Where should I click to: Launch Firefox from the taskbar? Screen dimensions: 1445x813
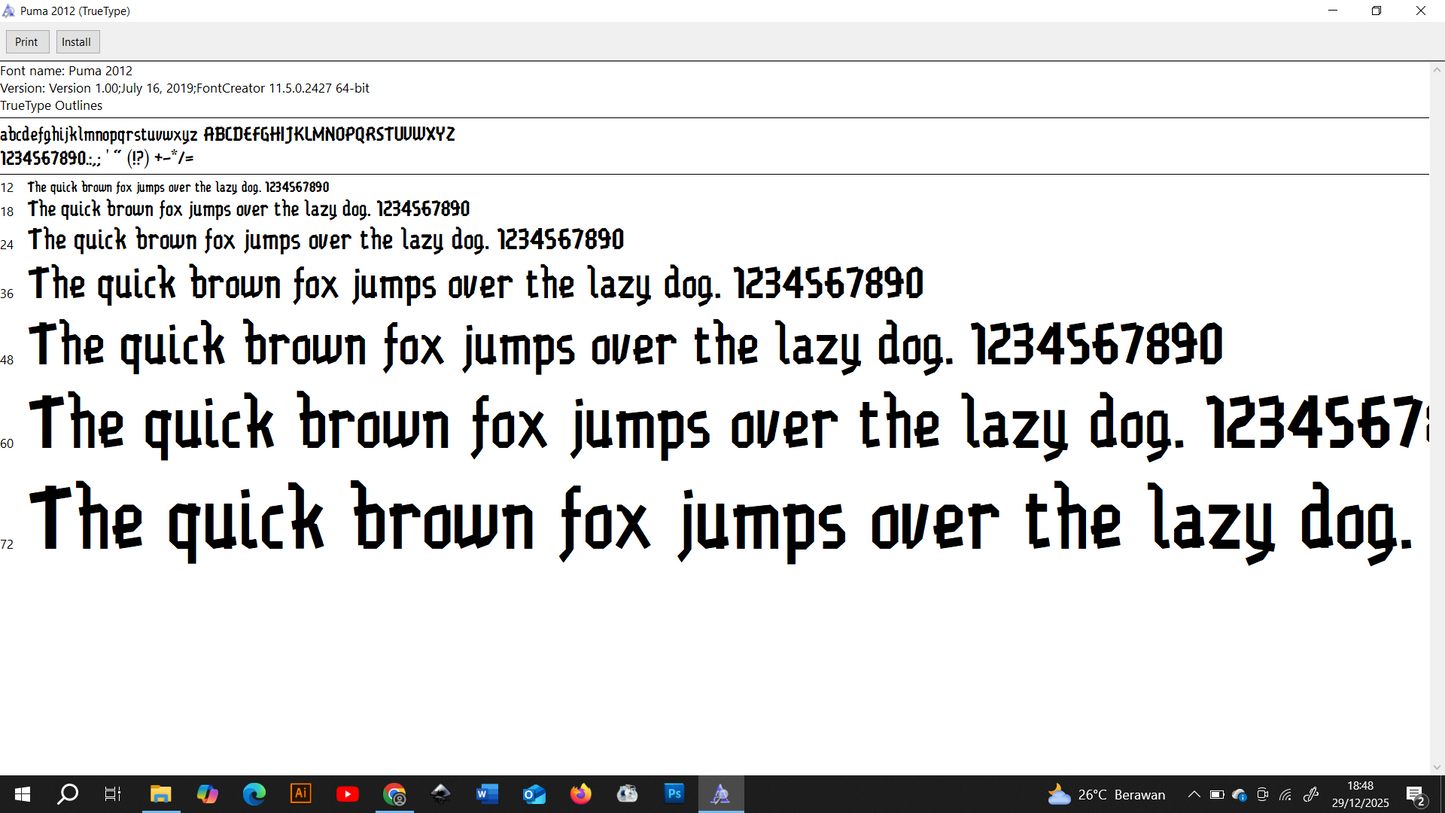[581, 795]
